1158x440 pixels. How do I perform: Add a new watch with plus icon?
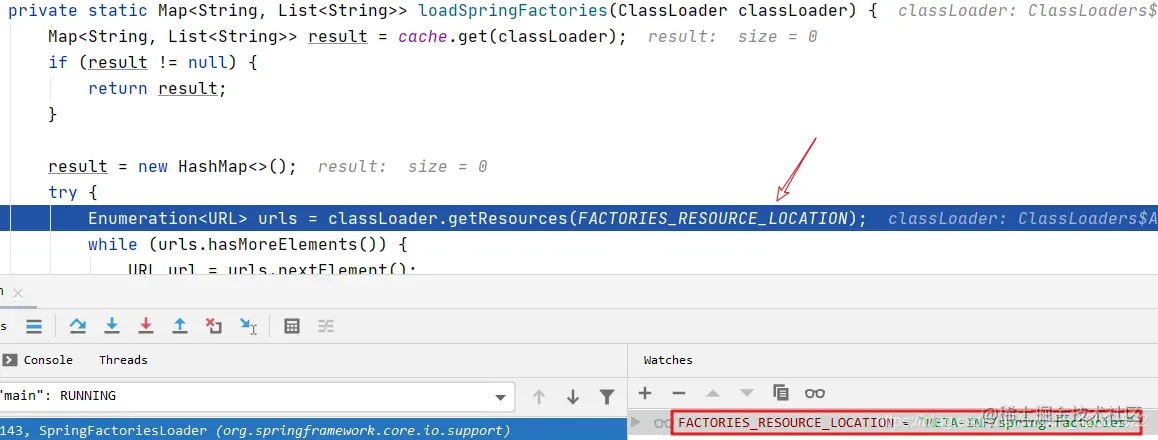tap(645, 393)
